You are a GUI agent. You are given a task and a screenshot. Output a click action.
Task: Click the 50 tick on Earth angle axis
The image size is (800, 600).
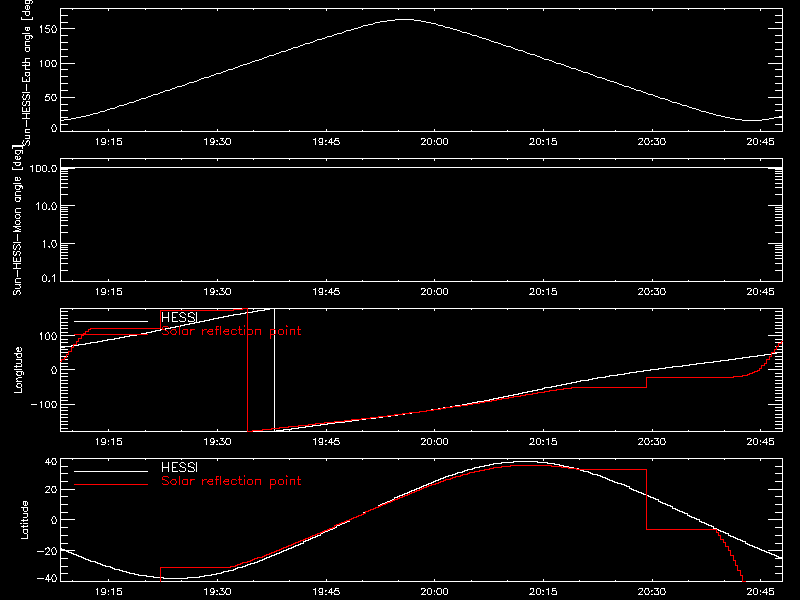coord(51,97)
